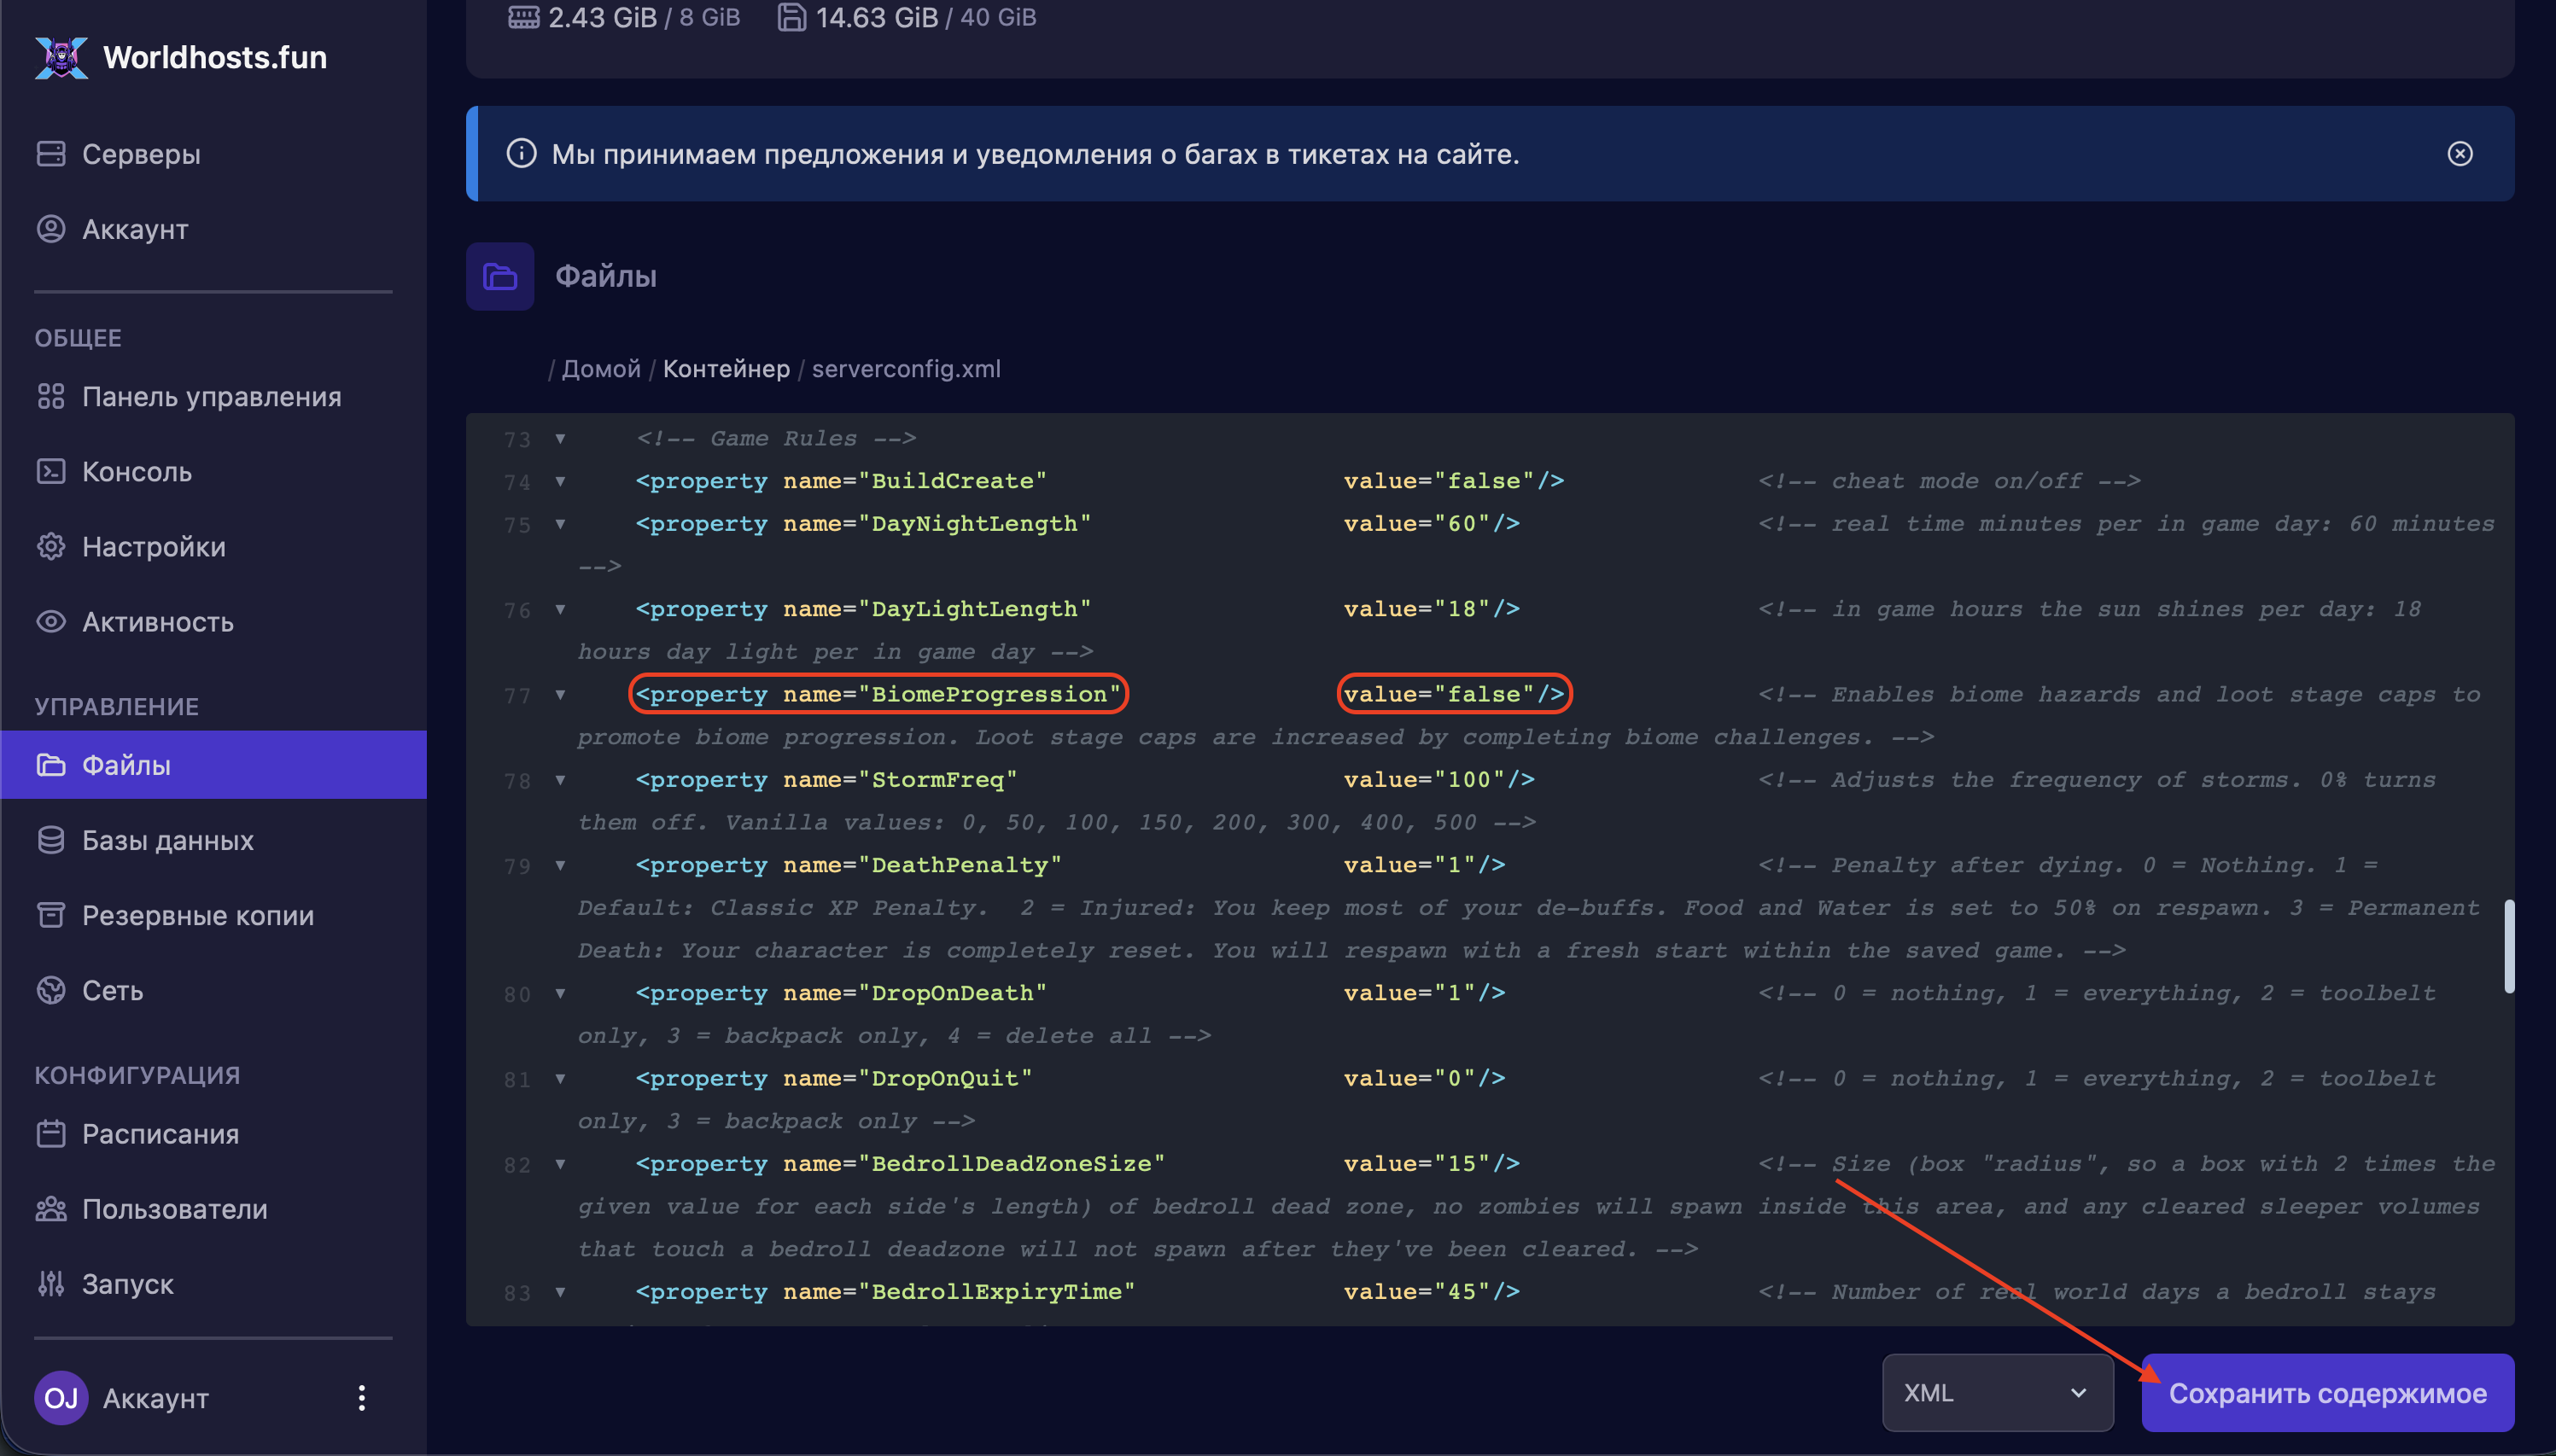
Task: Navigate to Домой breadcrumb link
Action: click(600, 369)
